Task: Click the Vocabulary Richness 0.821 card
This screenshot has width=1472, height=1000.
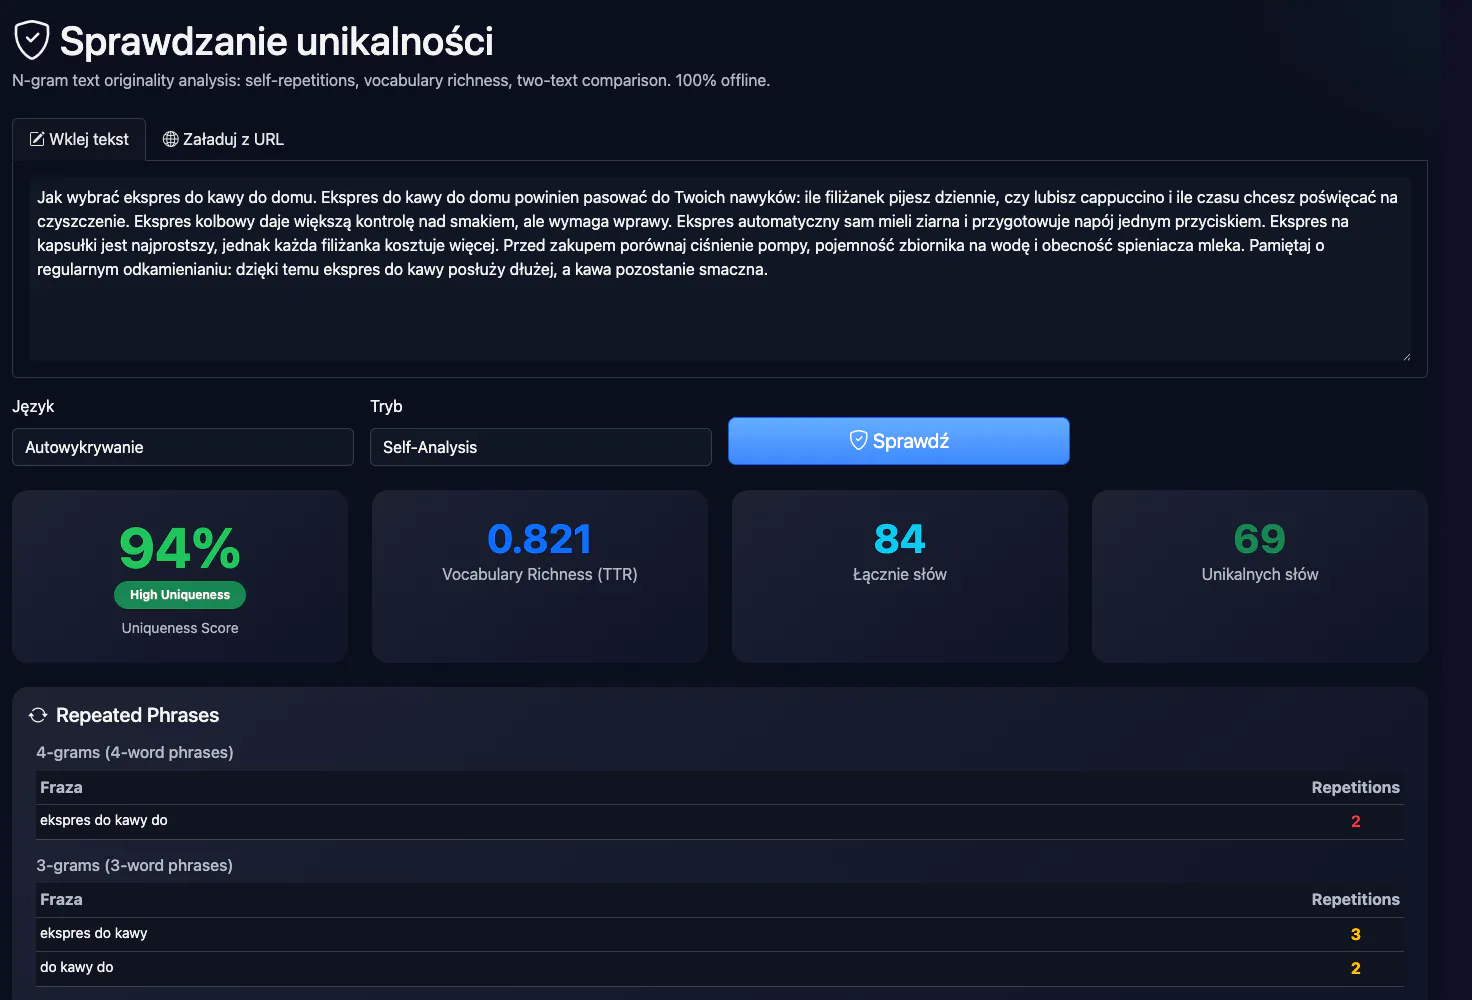Action: pyautogui.click(x=540, y=576)
